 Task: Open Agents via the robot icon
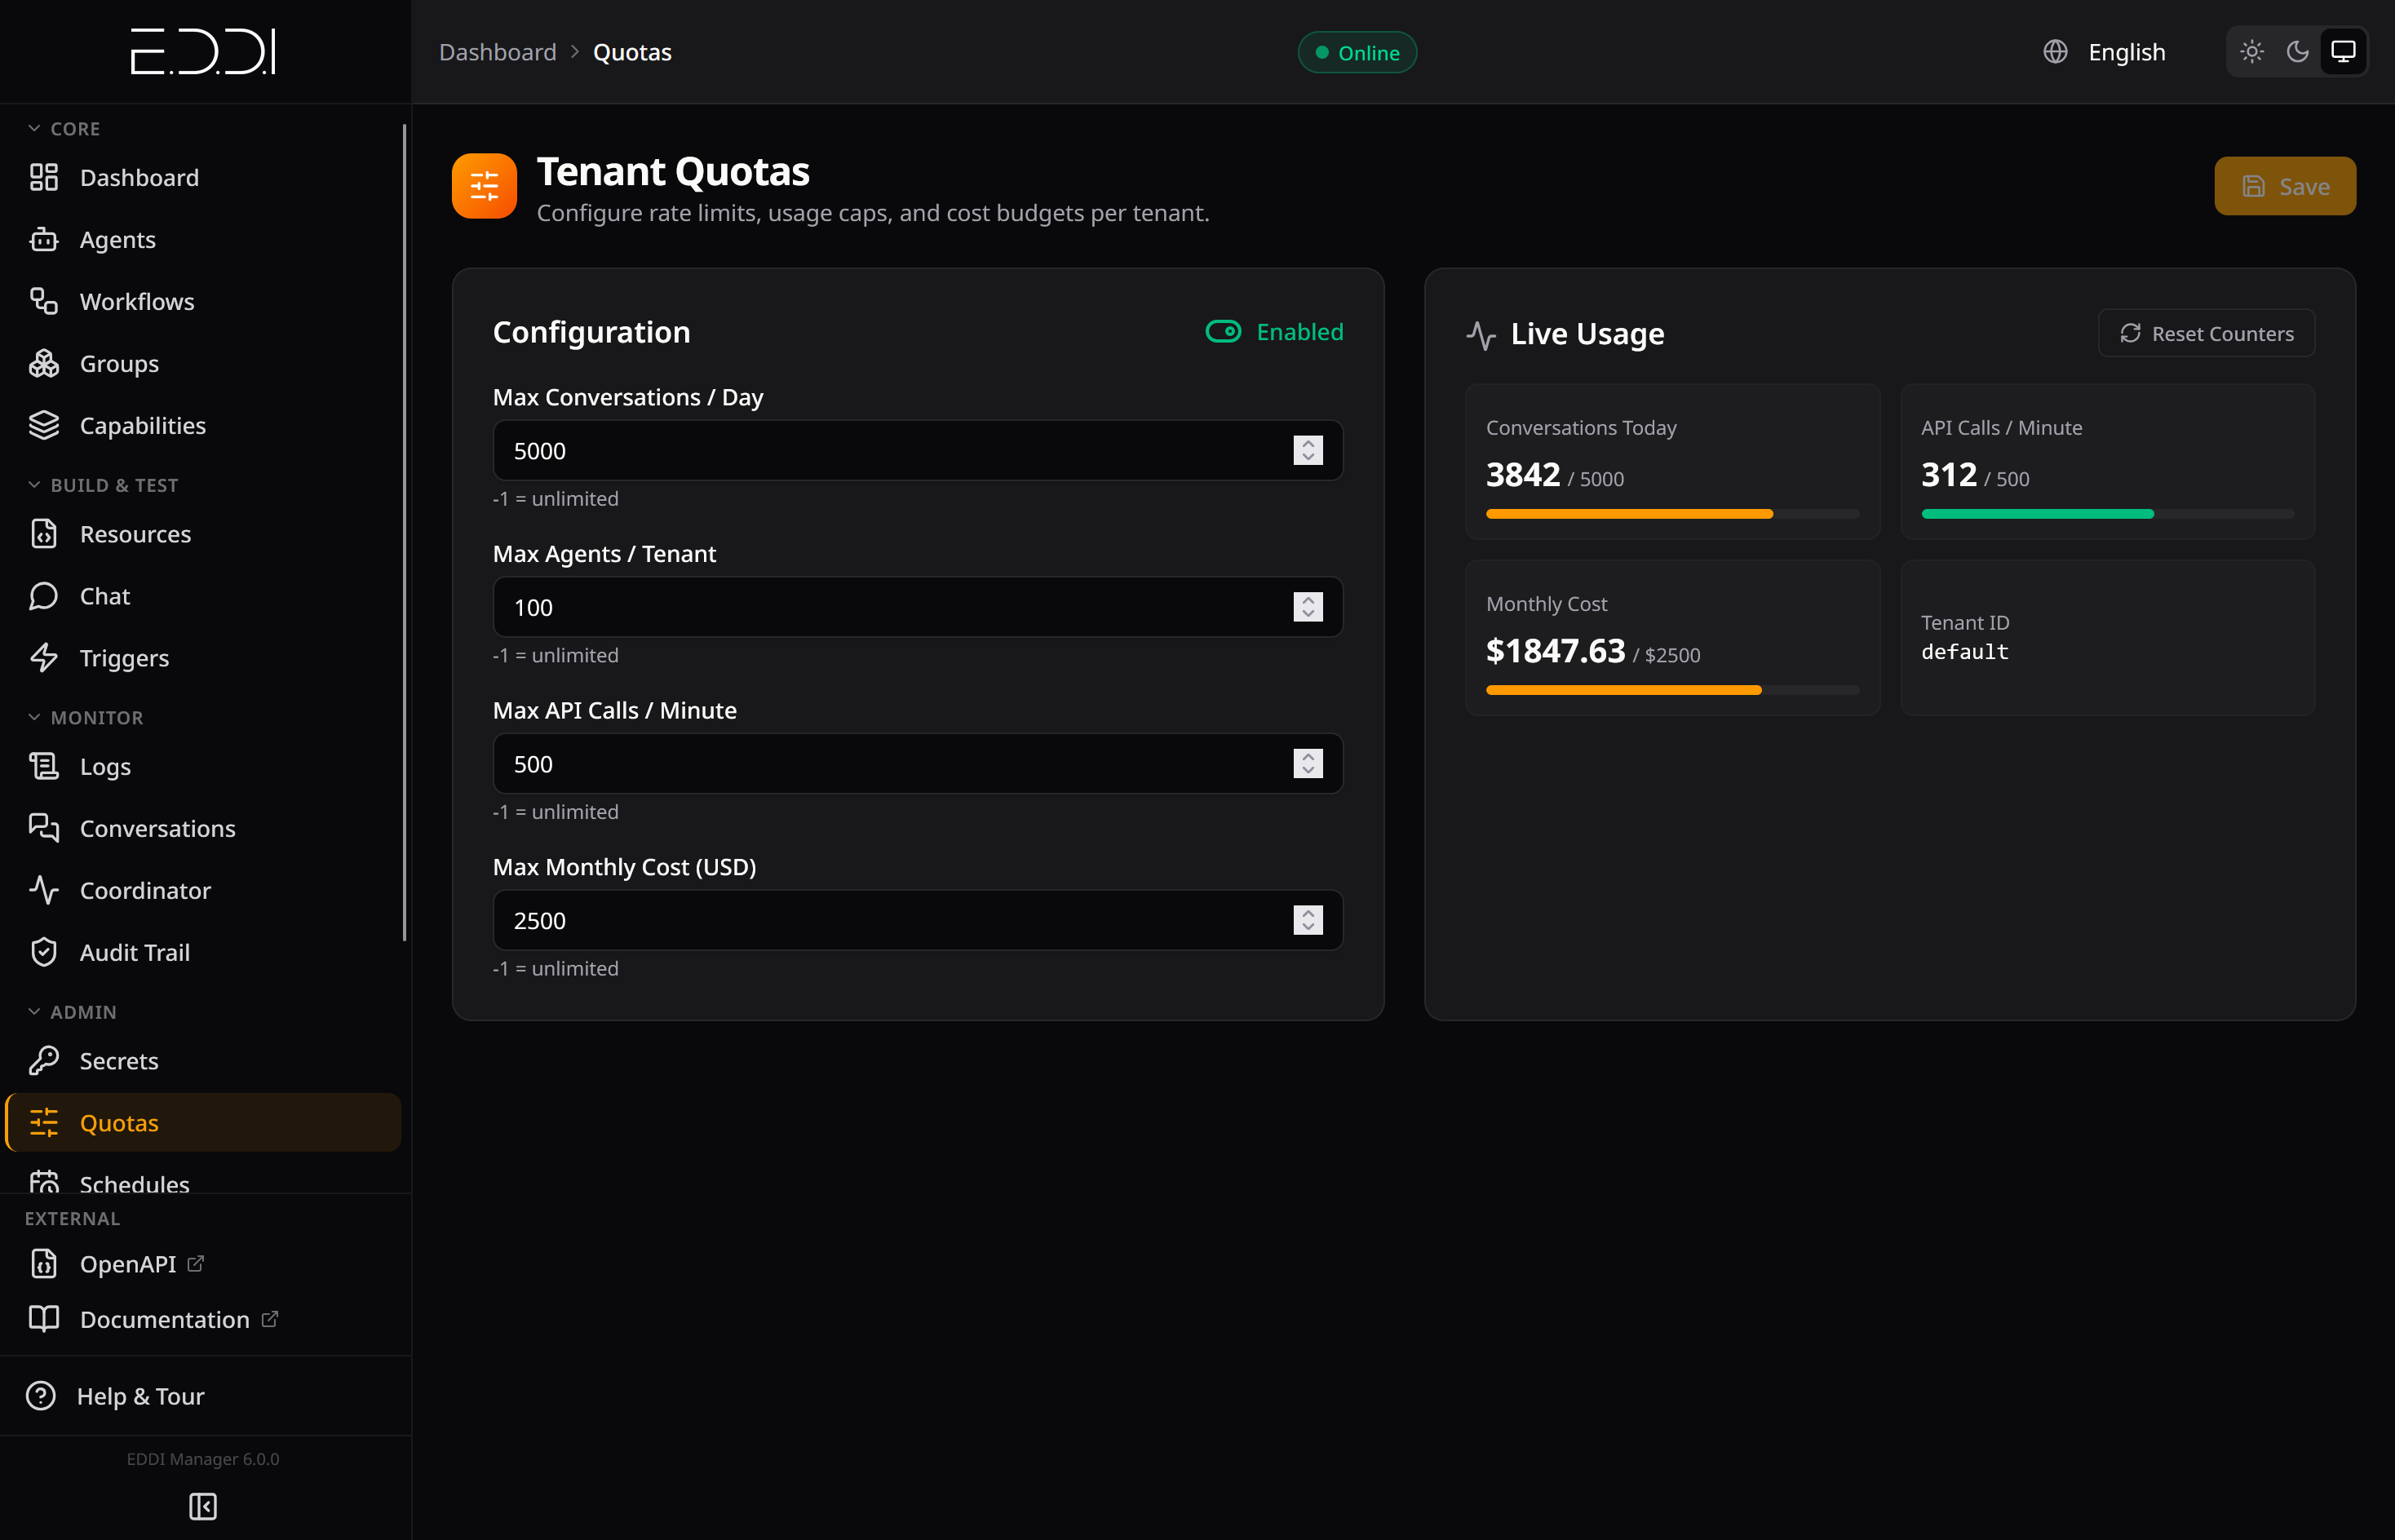(x=44, y=240)
